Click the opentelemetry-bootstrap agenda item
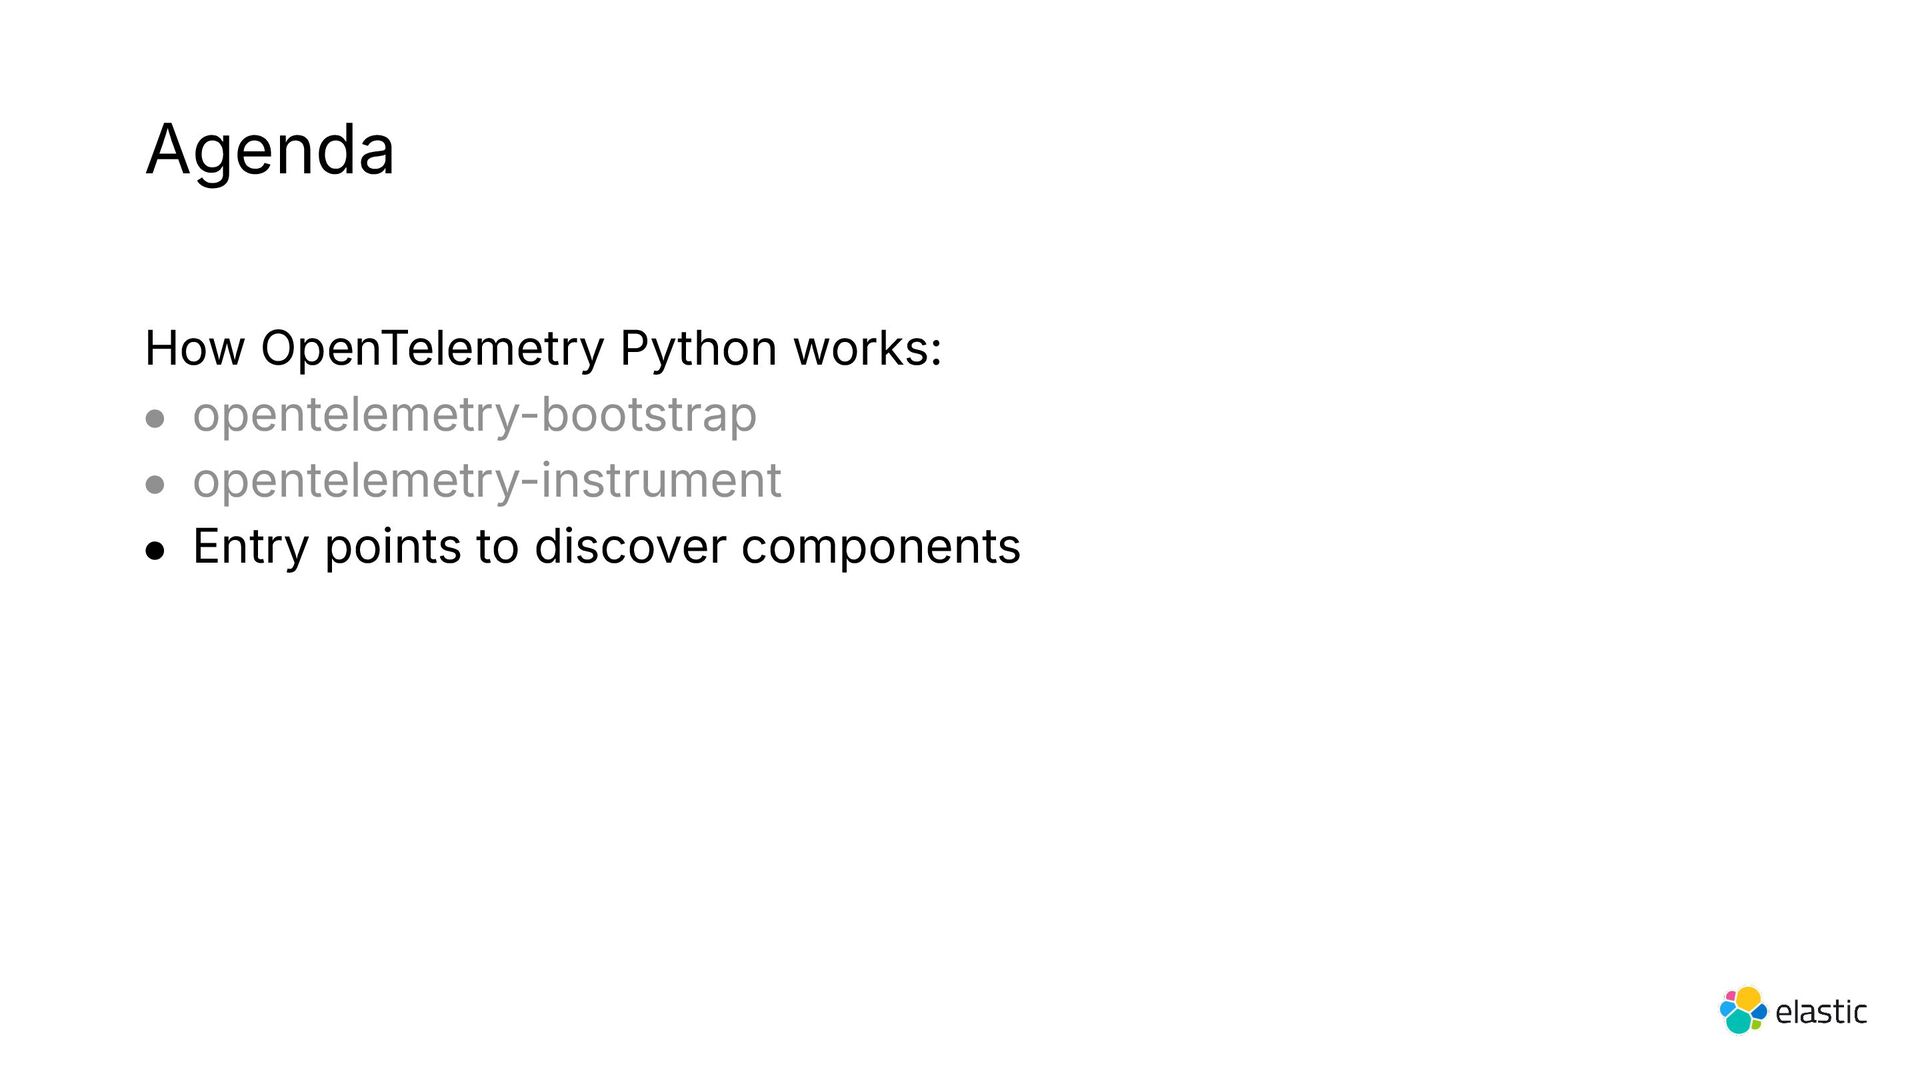The height and width of the screenshot is (1080, 1920). coord(475,415)
